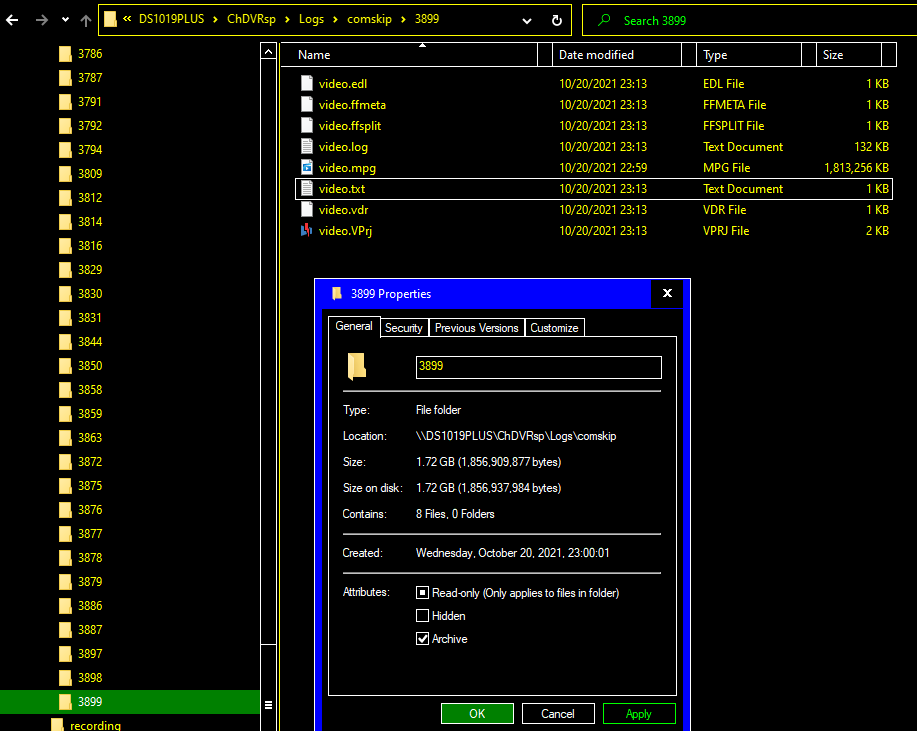Image resolution: width=917 pixels, height=731 pixels.
Task: Click the video.log file icon
Action: pyautogui.click(x=307, y=147)
